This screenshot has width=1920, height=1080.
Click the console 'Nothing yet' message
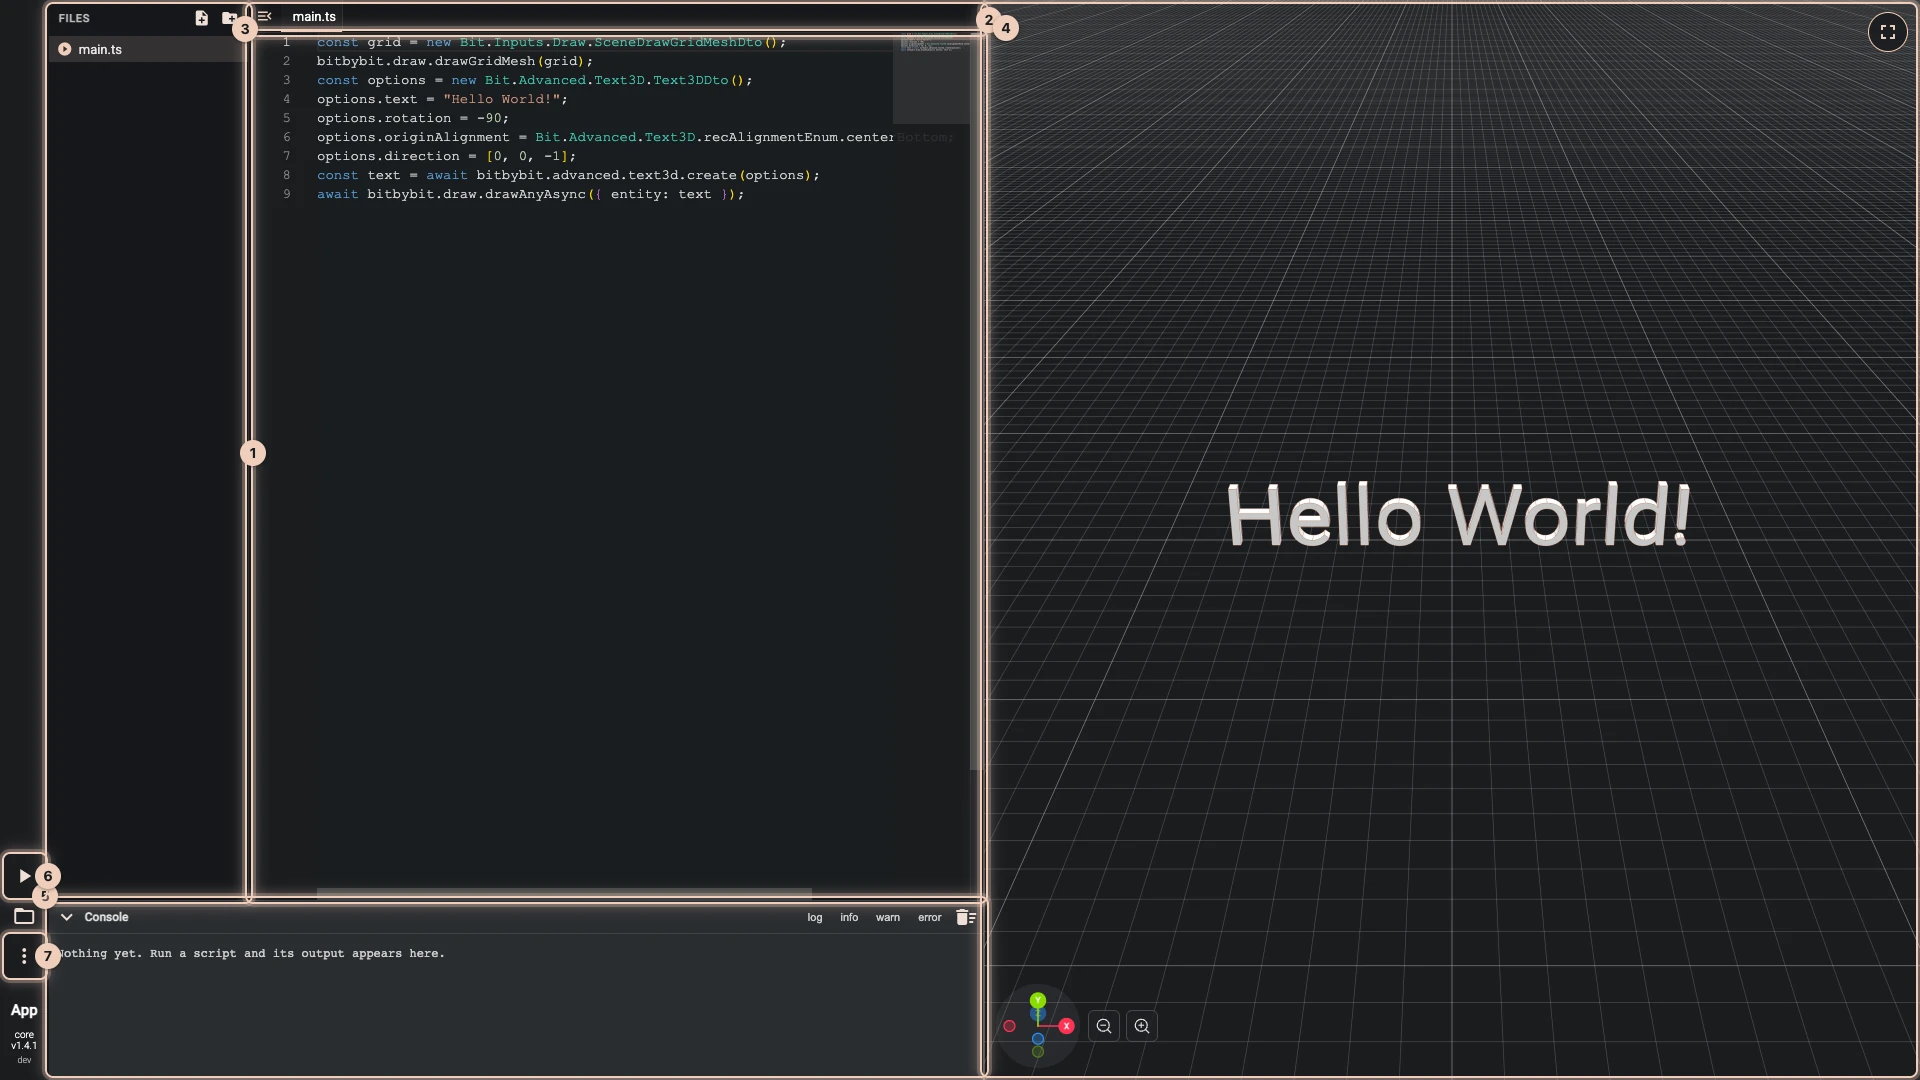click(251, 953)
